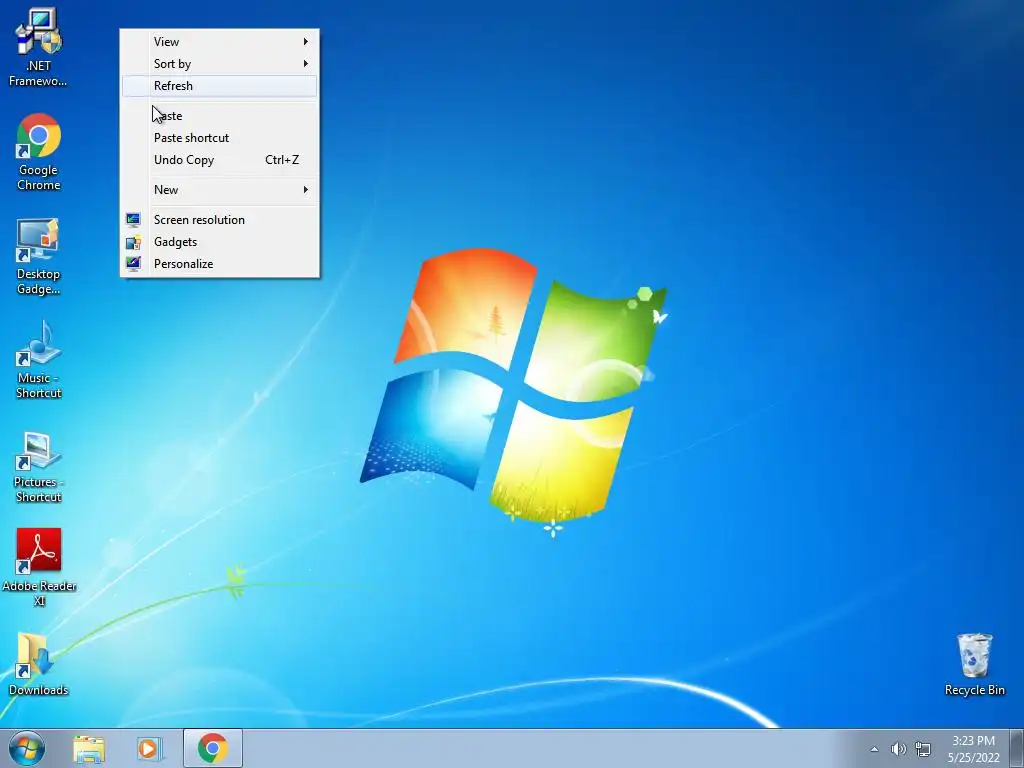This screenshot has width=1024, height=768.
Task: Click the taskbar clock and date
Action: (974, 749)
